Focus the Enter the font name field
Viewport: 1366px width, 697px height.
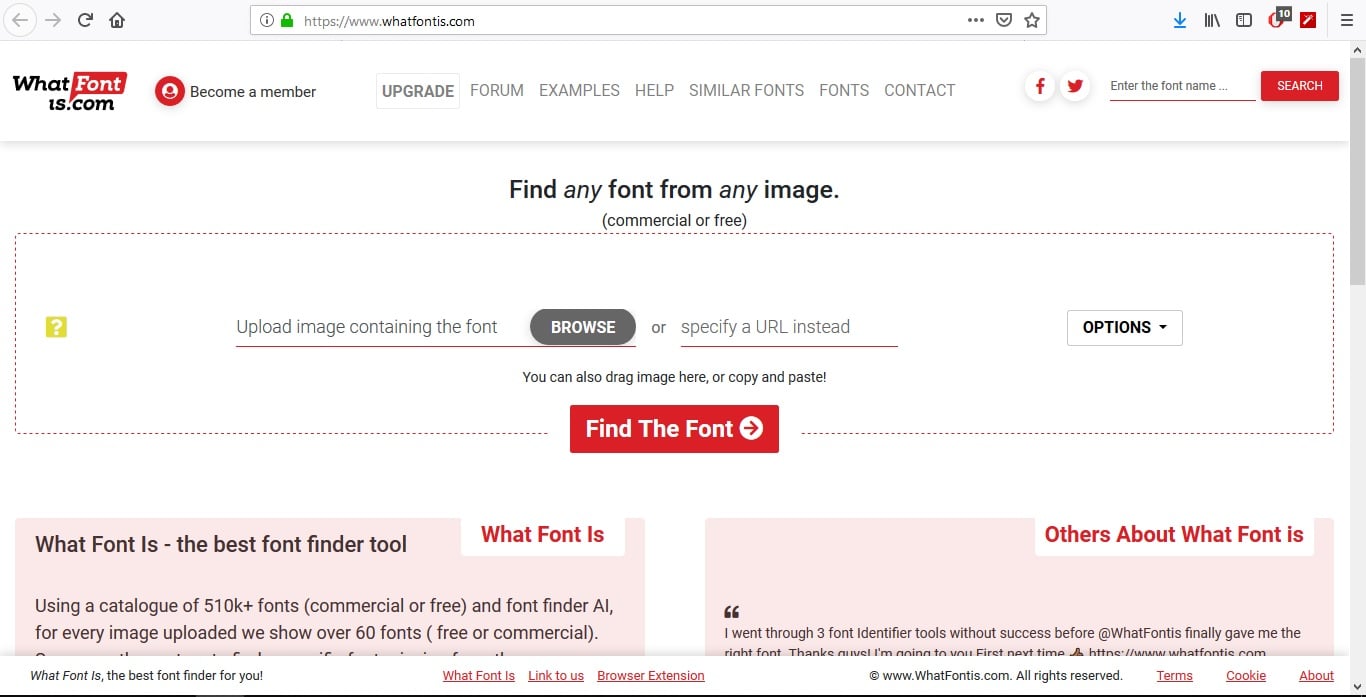click(1183, 86)
